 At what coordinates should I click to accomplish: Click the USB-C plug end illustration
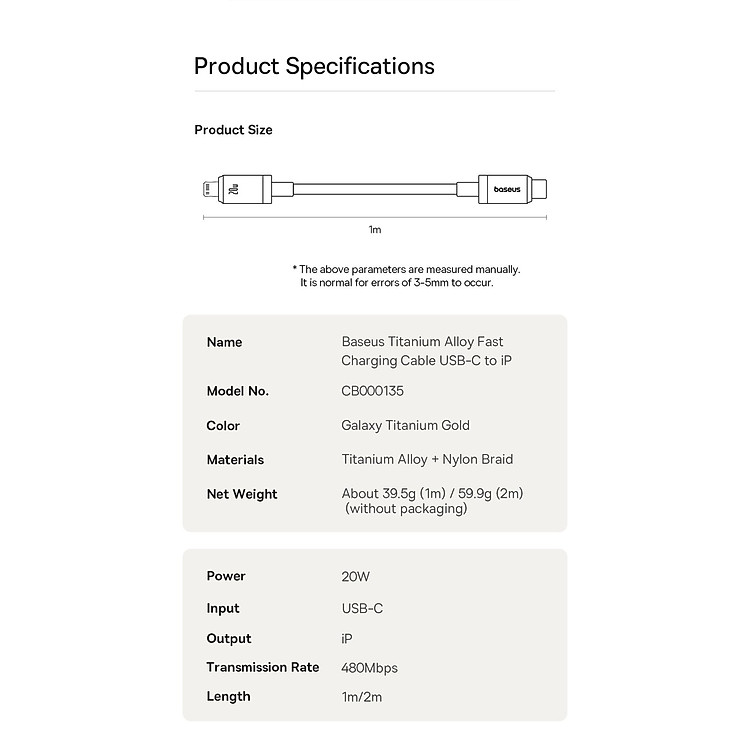(x=540, y=189)
